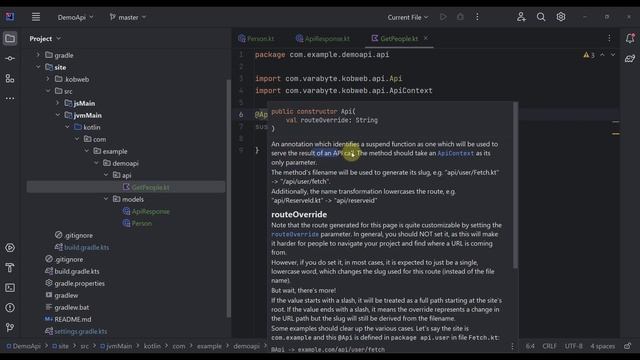640x360 pixels.
Task: Switch to Person.kt tab
Action: click(256, 39)
